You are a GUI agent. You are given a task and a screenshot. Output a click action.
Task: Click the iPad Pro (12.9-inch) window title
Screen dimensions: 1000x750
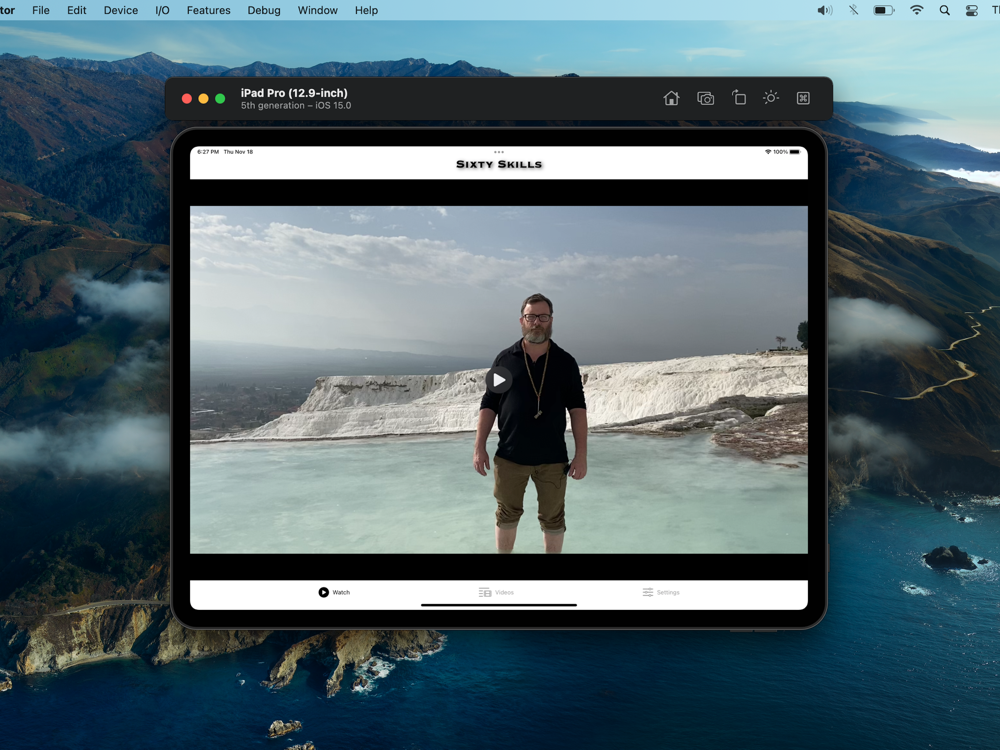[x=294, y=93]
